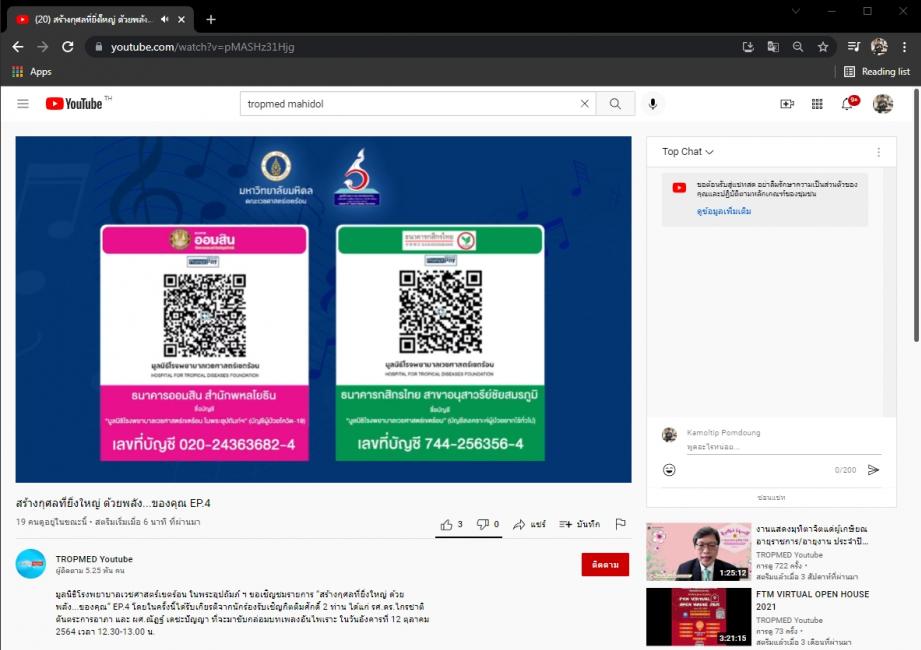Bookmark this page with the star icon
This screenshot has height=650, width=921.
pyautogui.click(x=823, y=47)
